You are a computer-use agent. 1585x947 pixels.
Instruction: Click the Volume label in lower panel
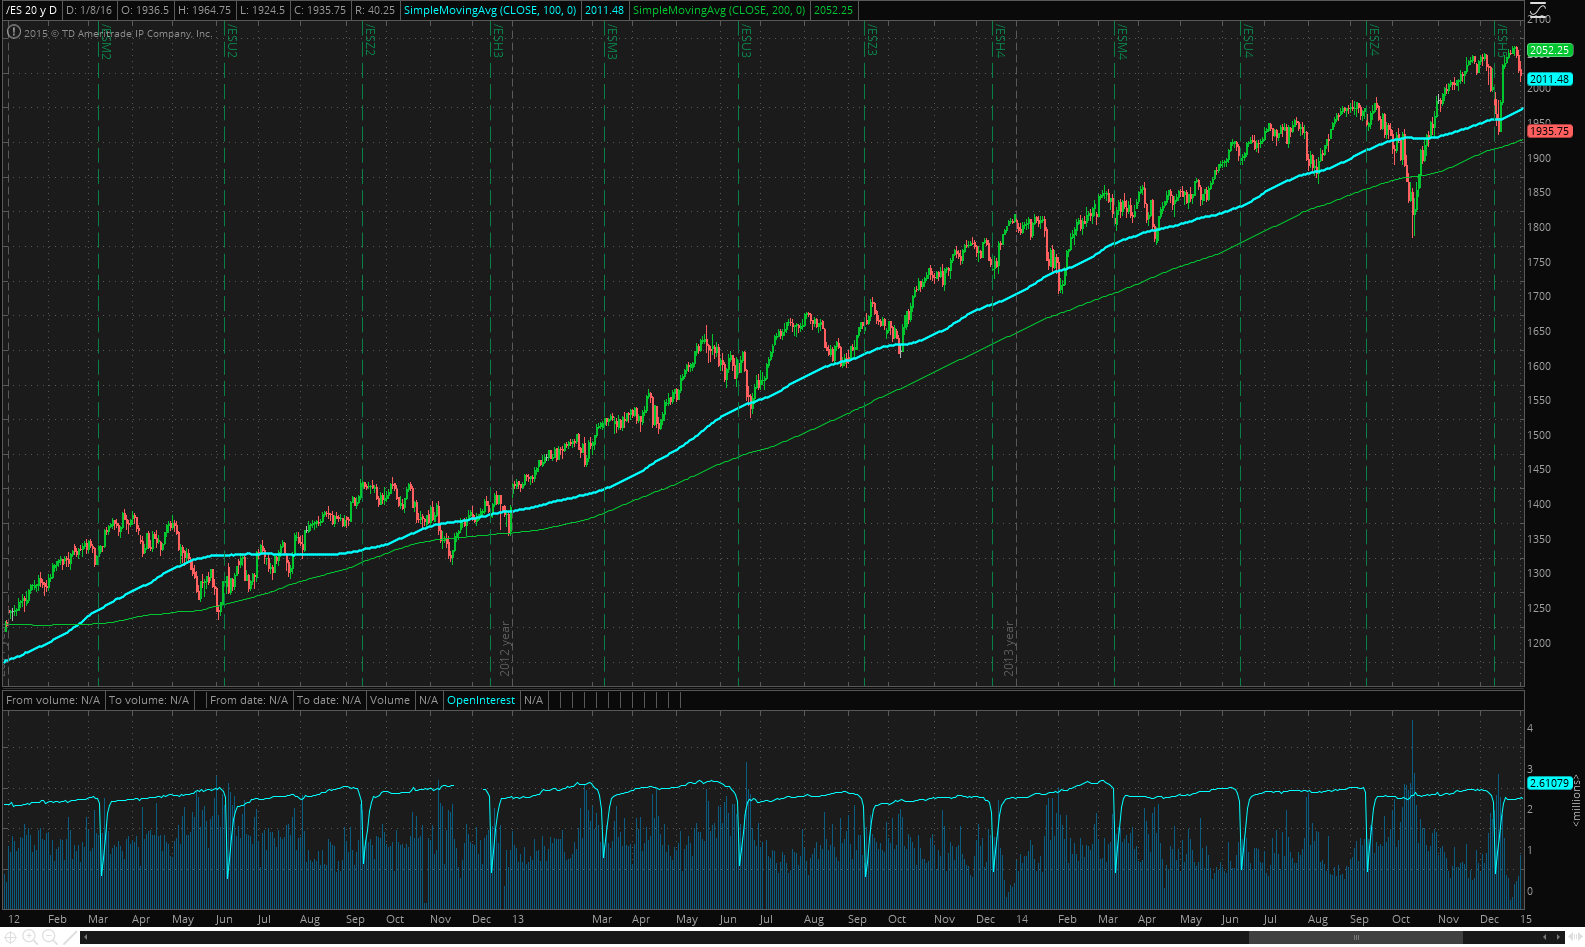pyautogui.click(x=390, y=700)
